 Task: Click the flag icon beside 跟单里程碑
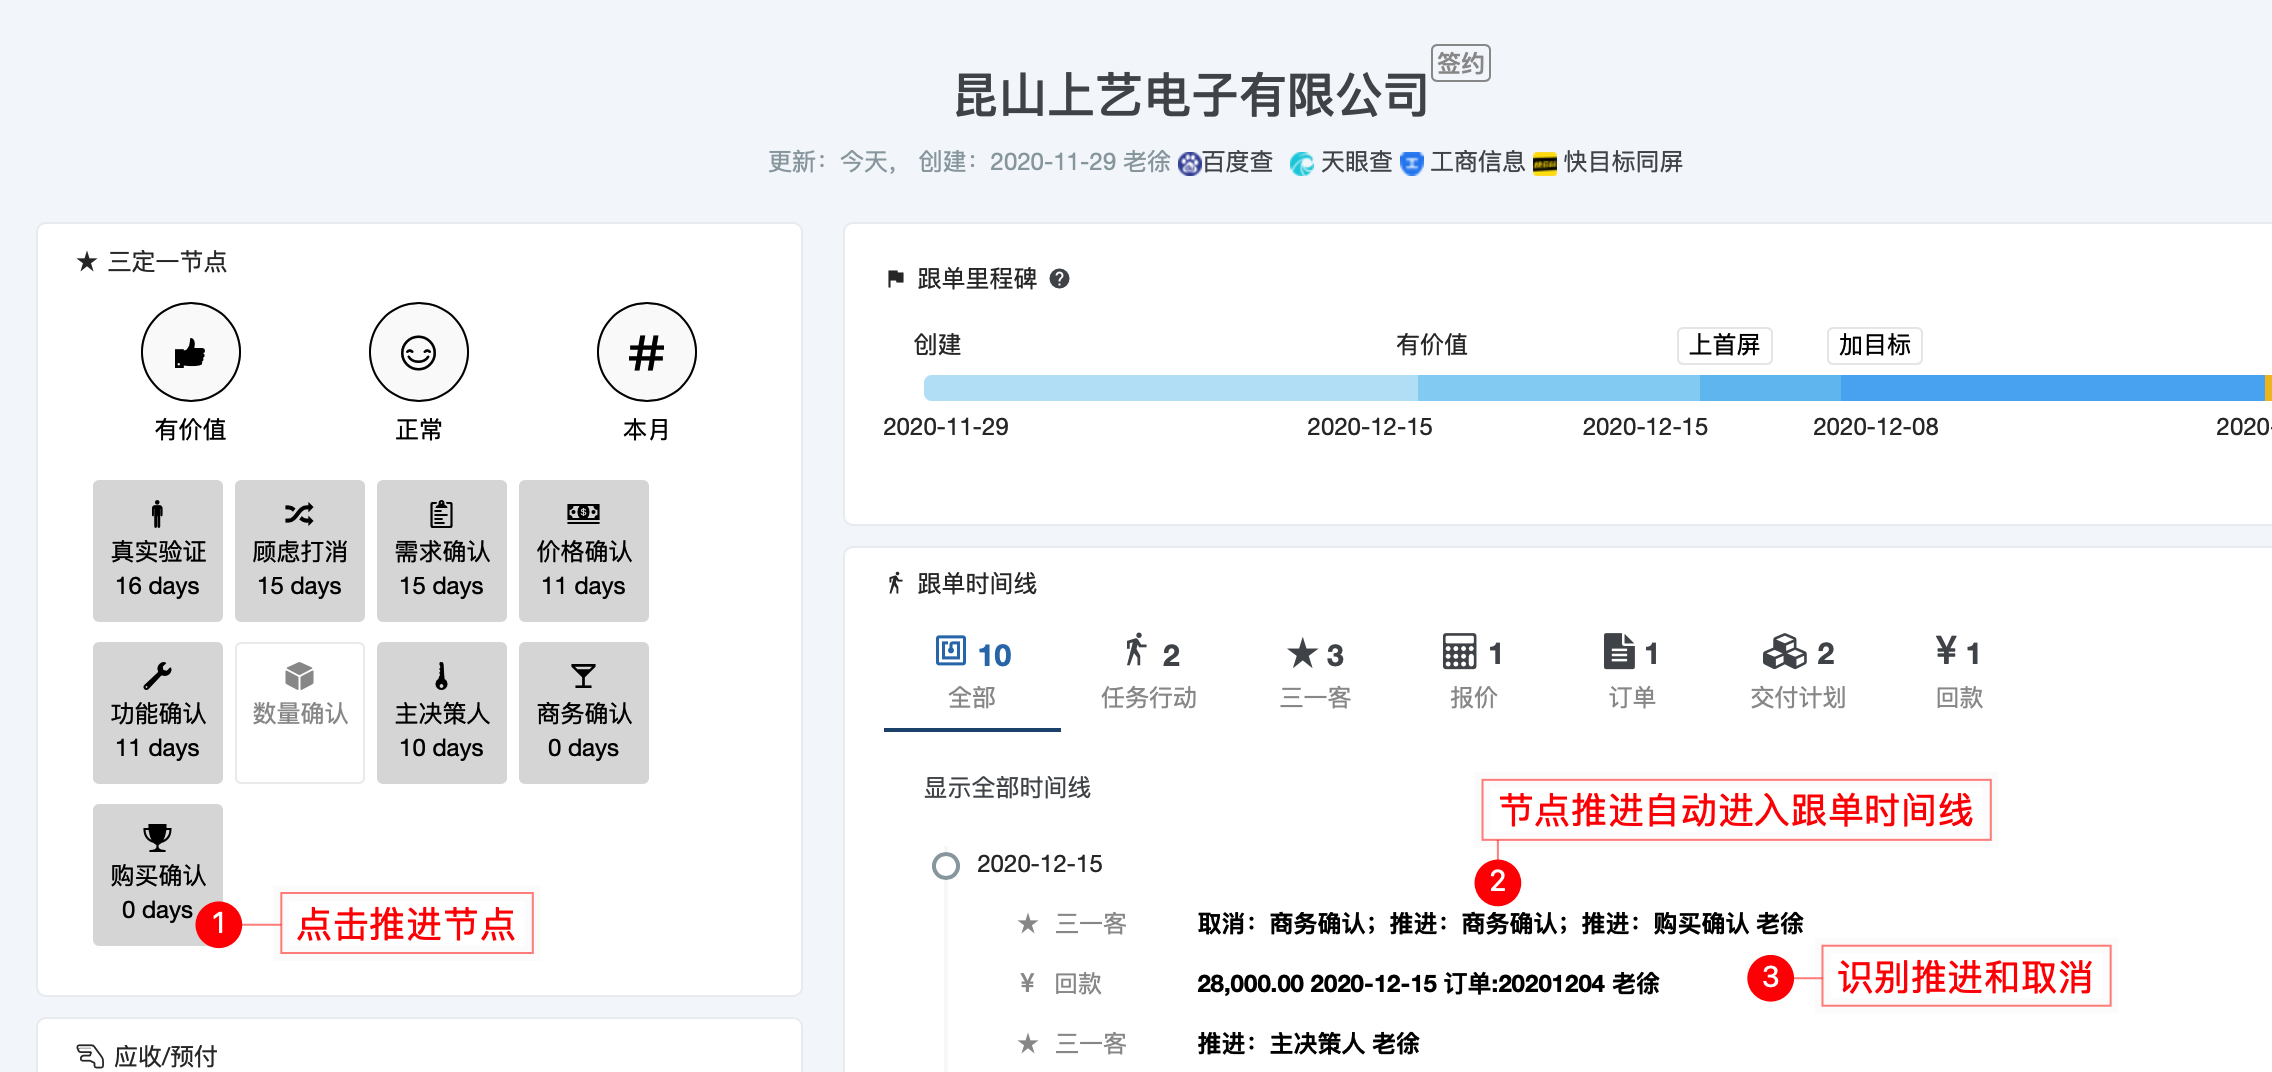click(895, 279)
